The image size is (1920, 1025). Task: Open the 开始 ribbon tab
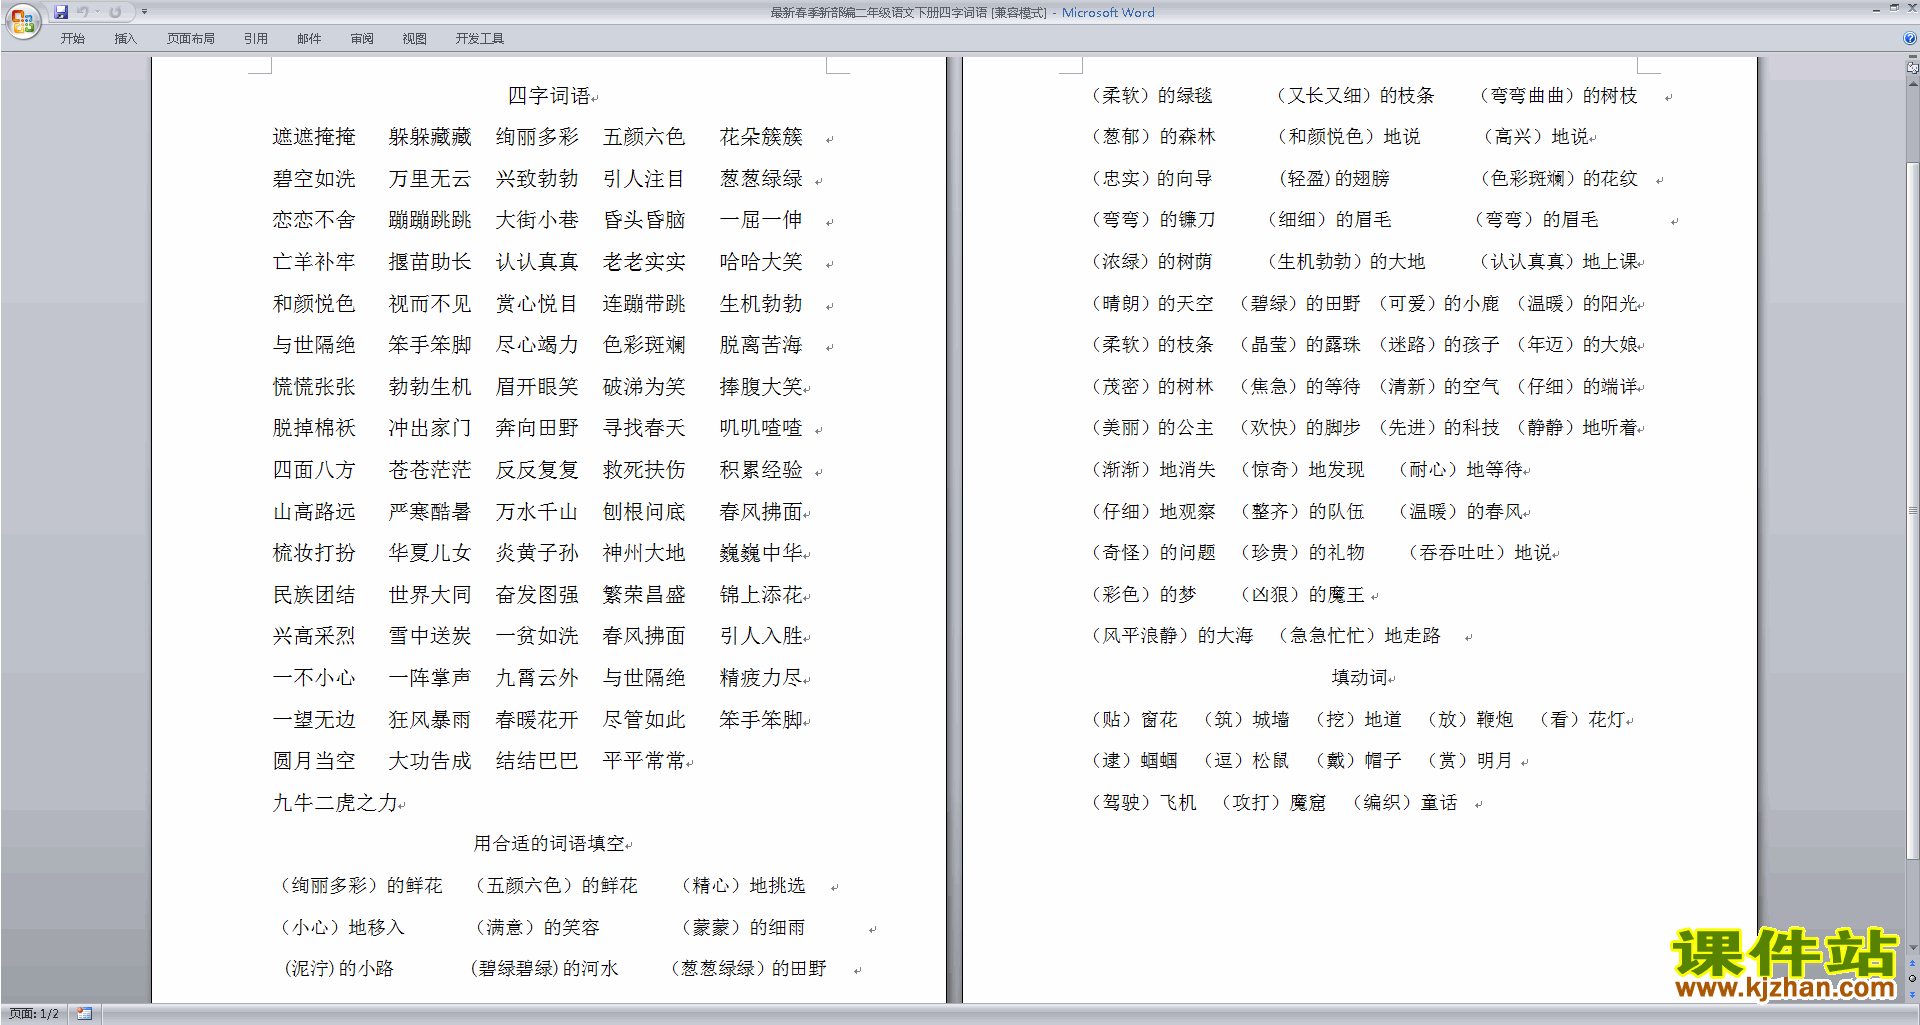(x=73, y=39)
